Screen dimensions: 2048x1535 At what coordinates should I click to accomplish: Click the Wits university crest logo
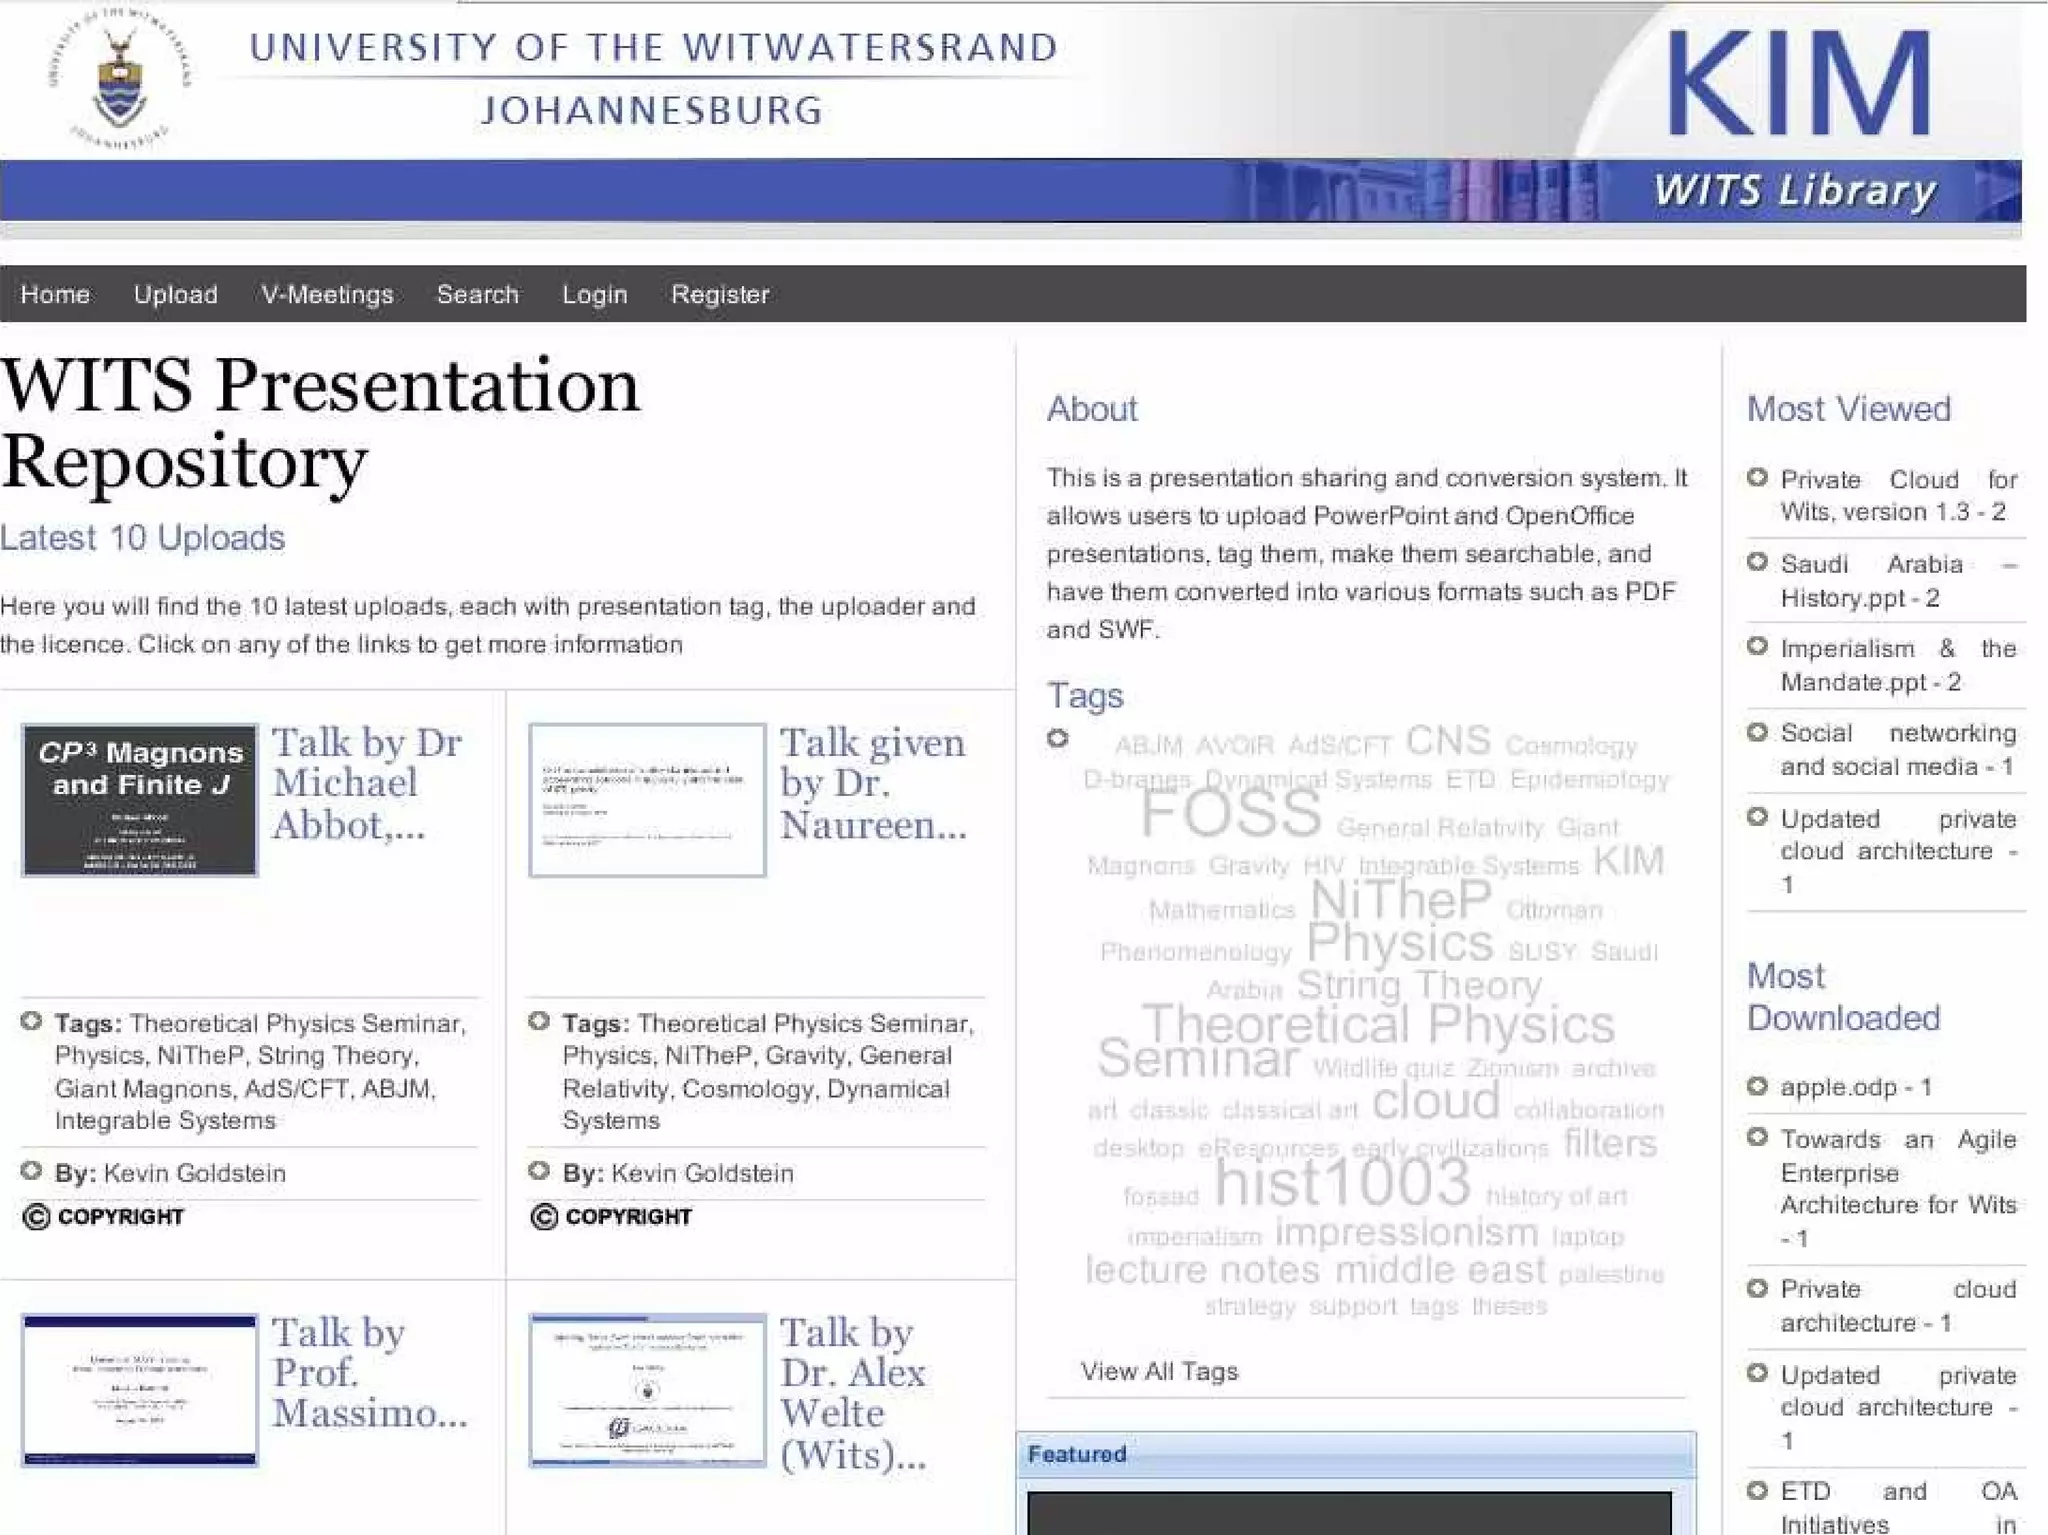[x=119, y=80]
